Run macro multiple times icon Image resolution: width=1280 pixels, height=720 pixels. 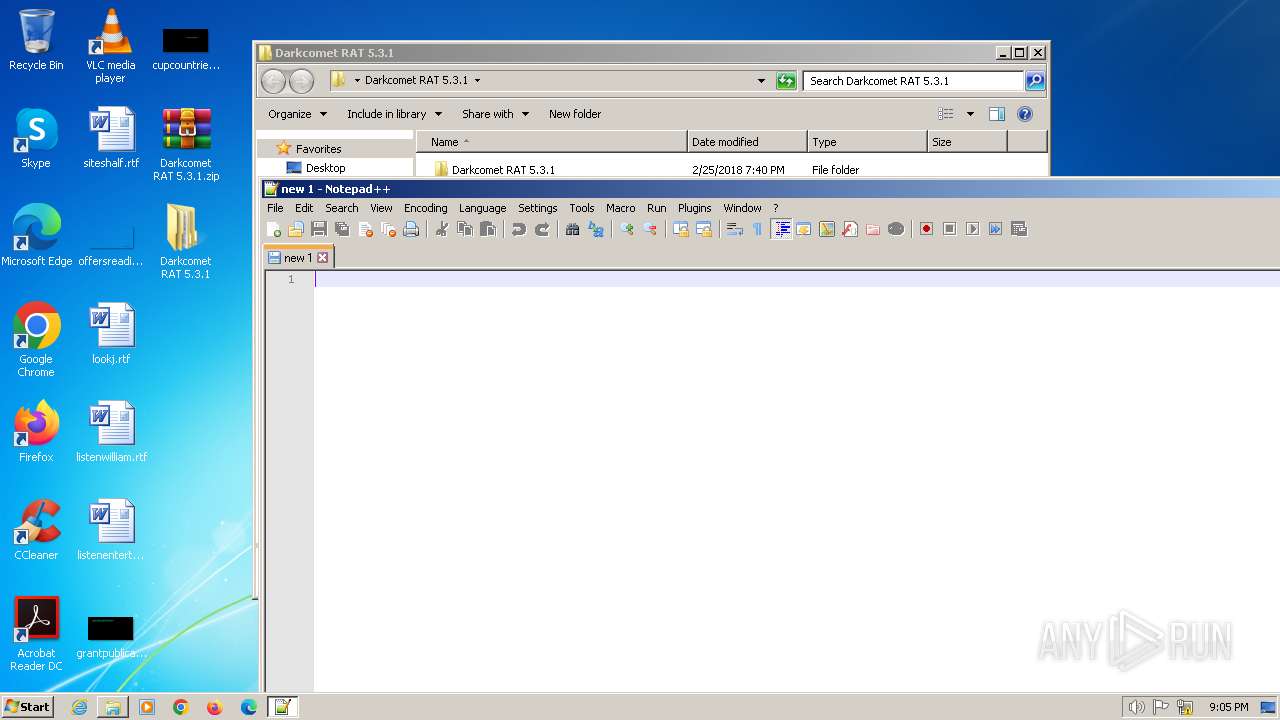click(x=996, y=229)
